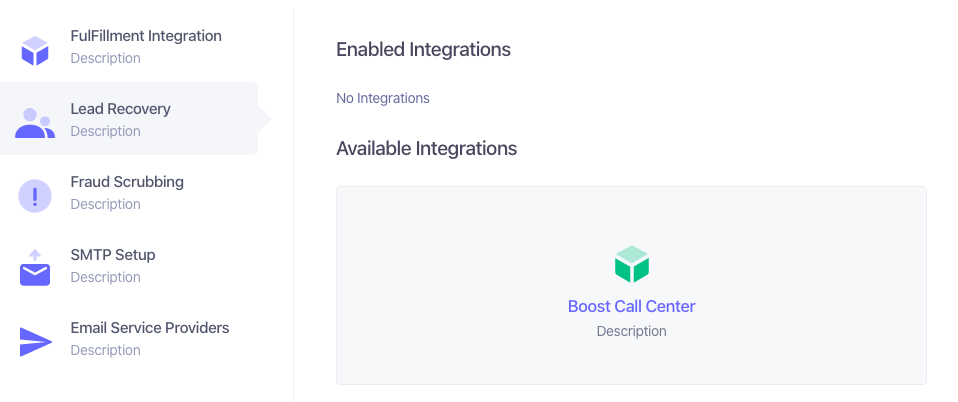Click Description under Boost Call Center
Viewport: 958px width, 402px height.
tap(631, 331)
